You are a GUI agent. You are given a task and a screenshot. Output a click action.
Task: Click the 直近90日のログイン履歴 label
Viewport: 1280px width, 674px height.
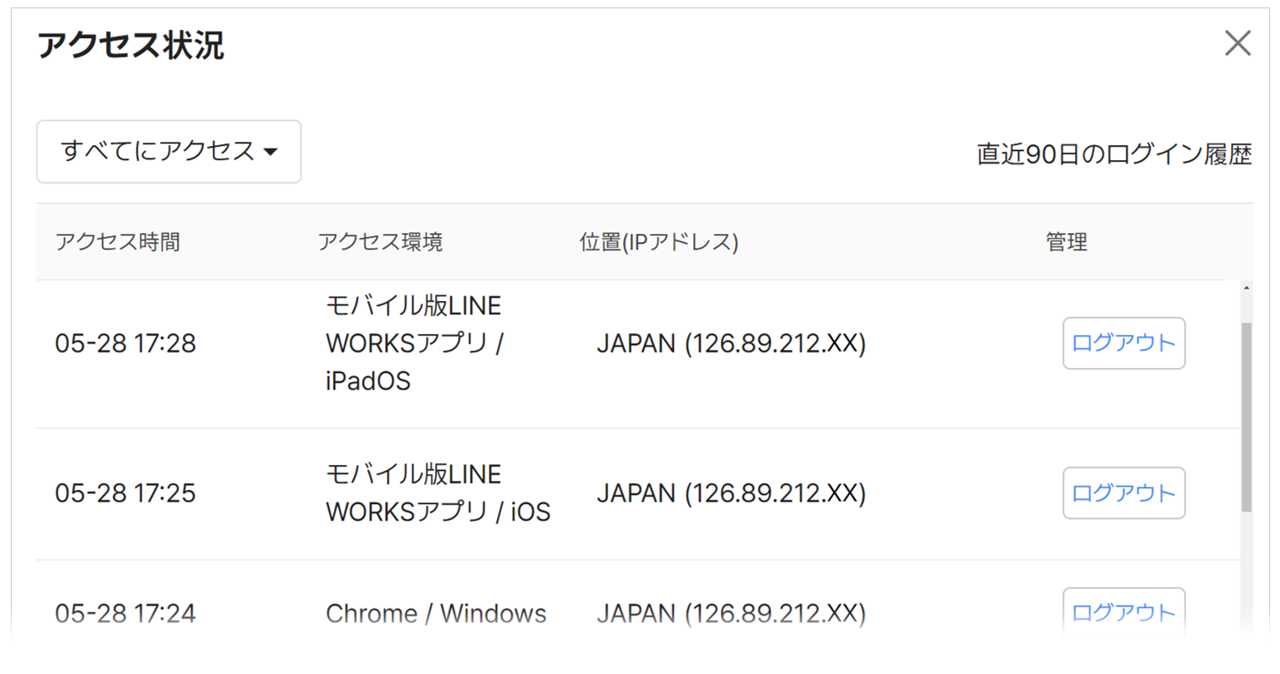[x=1114, y=155]
